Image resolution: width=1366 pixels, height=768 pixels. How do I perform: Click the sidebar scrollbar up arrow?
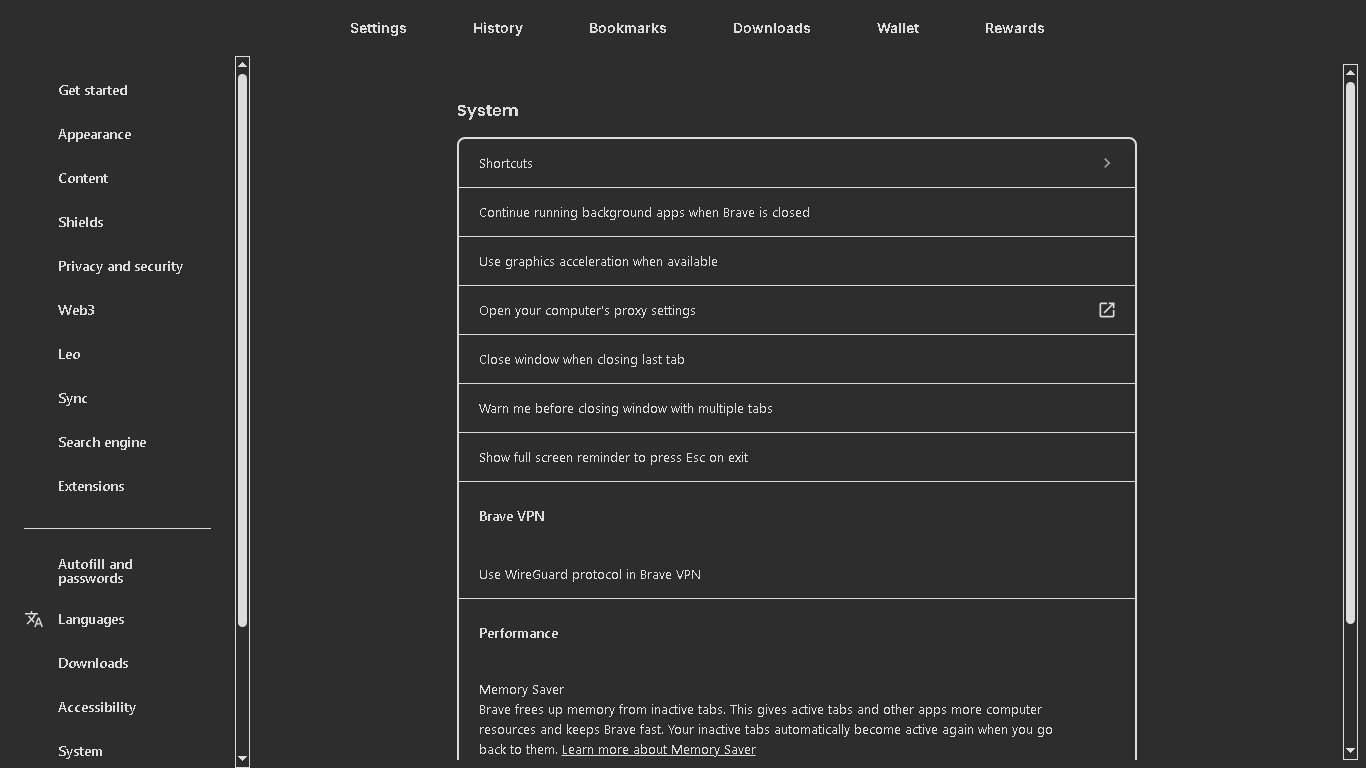click(x=242, y=64)
